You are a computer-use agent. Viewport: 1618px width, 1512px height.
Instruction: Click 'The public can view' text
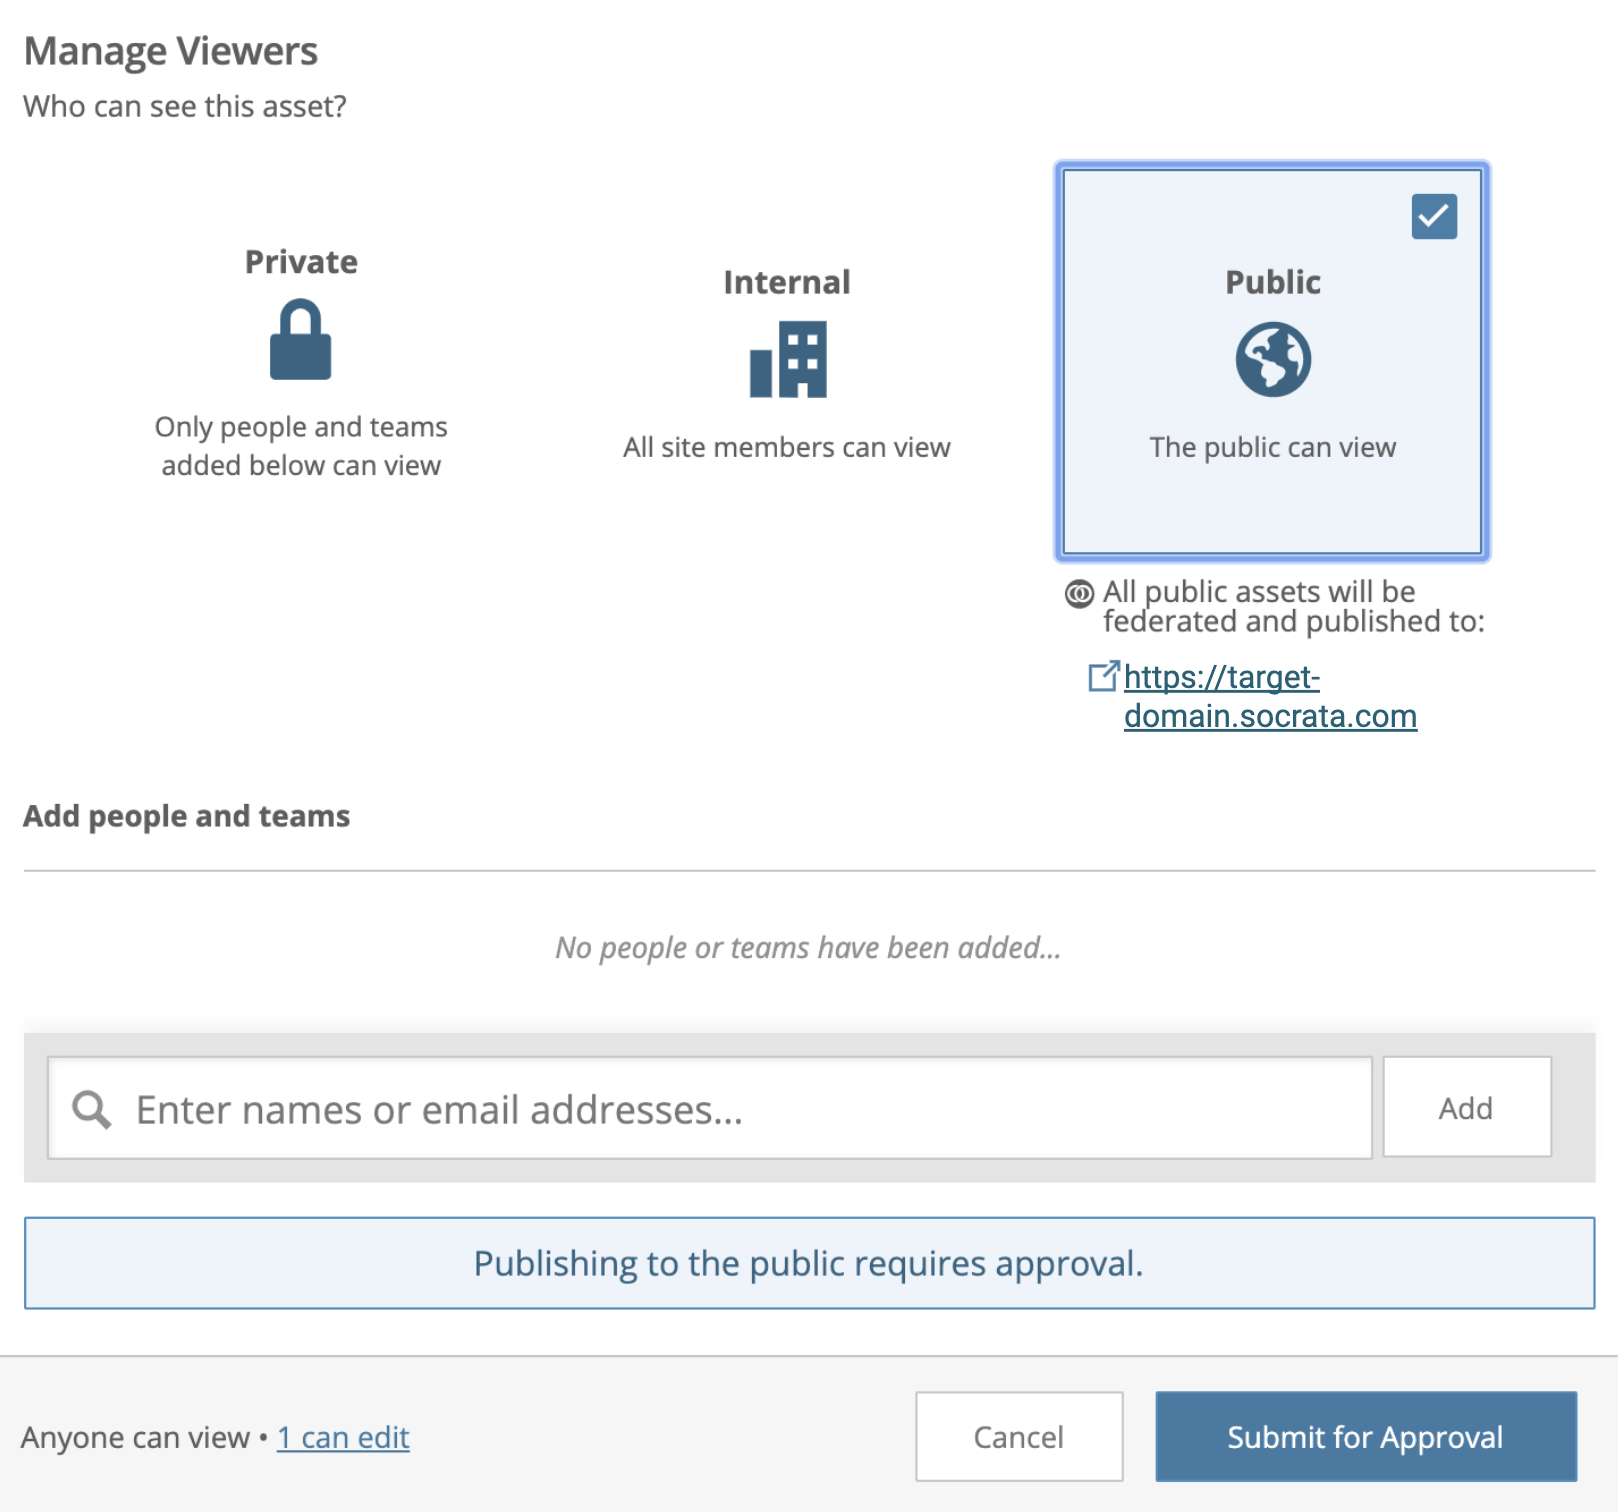pyautogui.click(x=1273, y=447)
